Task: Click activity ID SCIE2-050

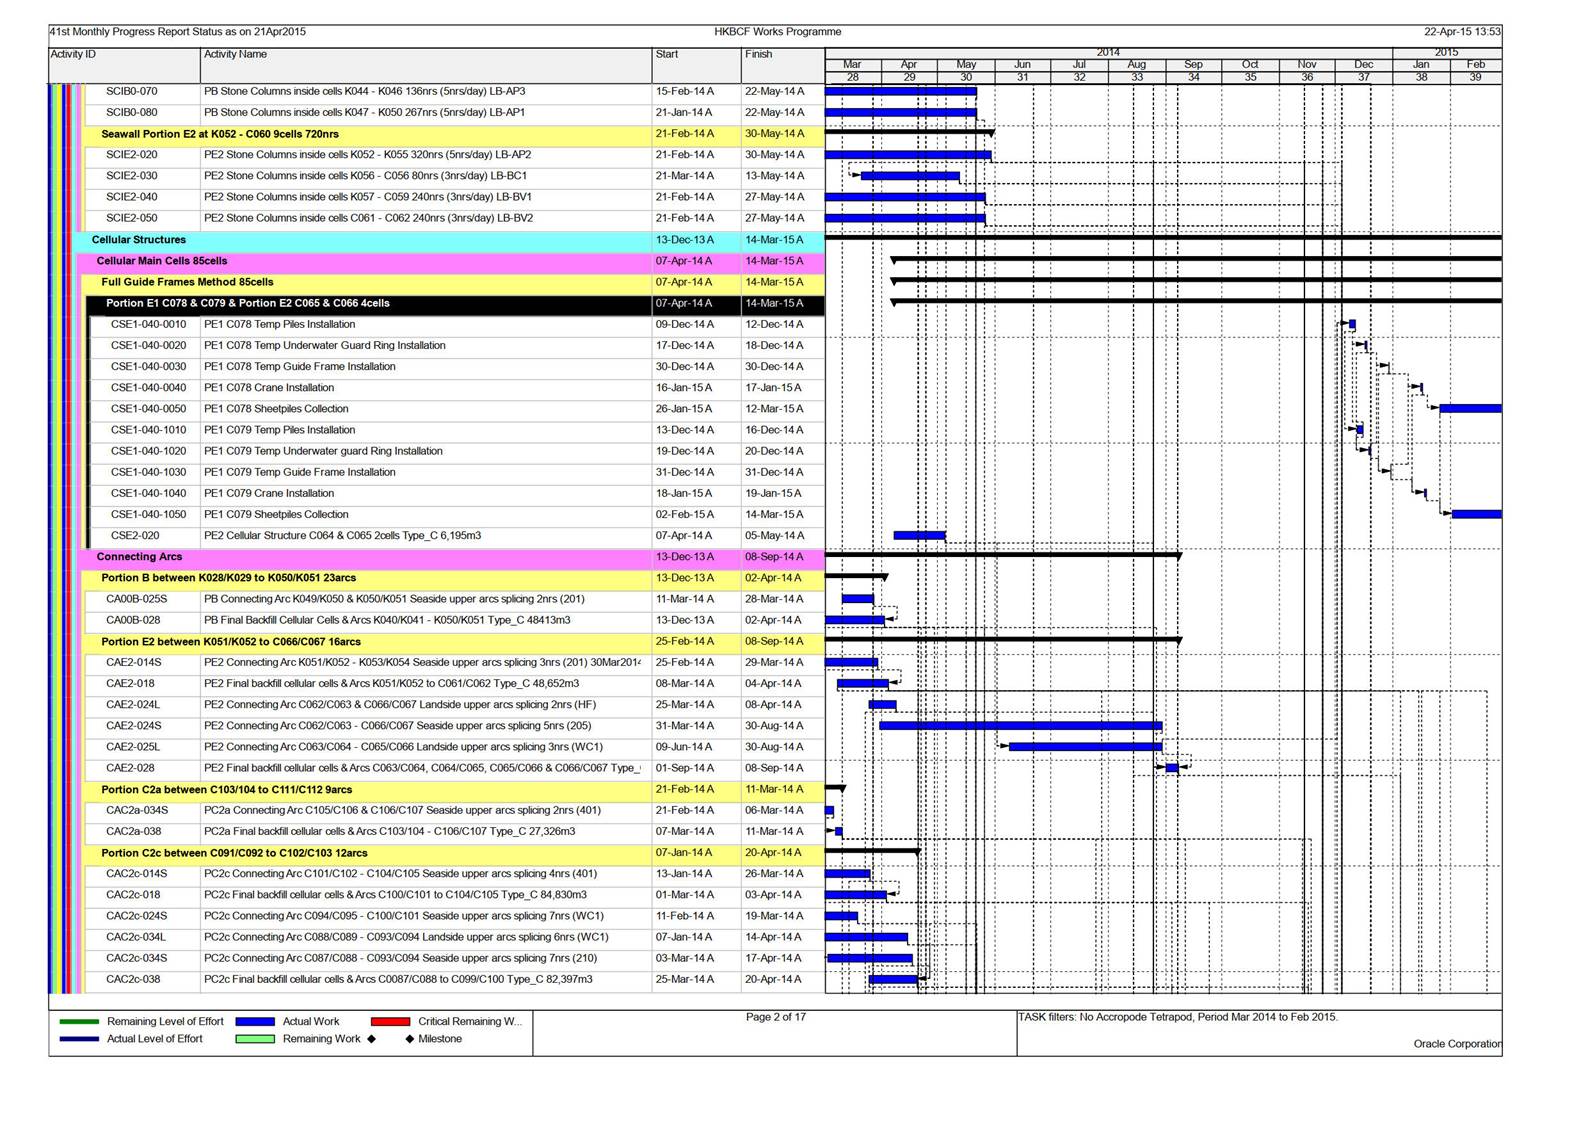Action: click(132, 218)
